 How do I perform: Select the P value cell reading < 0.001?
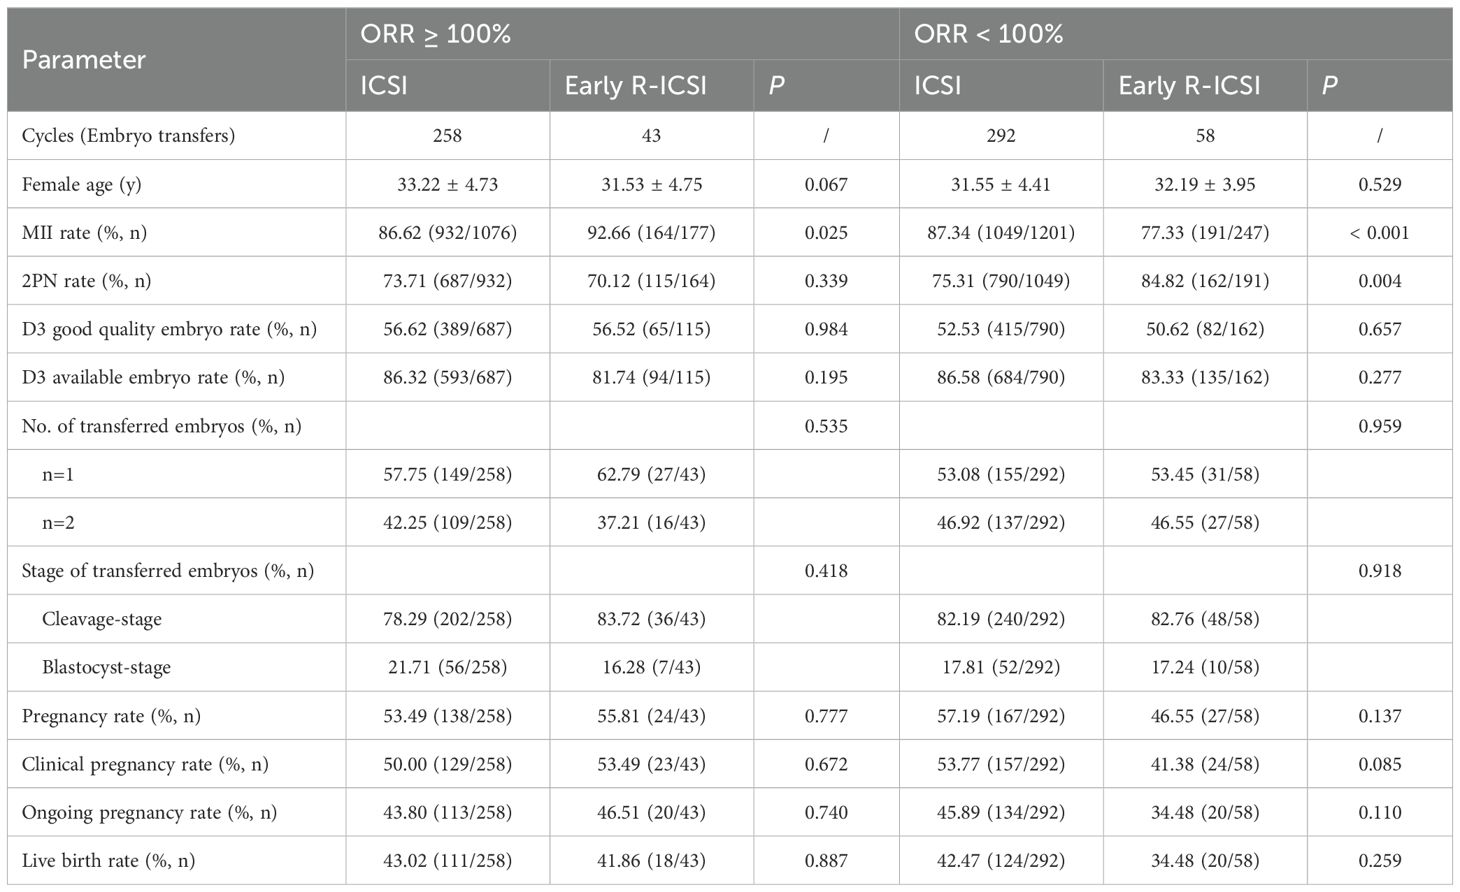(1379, 233)
